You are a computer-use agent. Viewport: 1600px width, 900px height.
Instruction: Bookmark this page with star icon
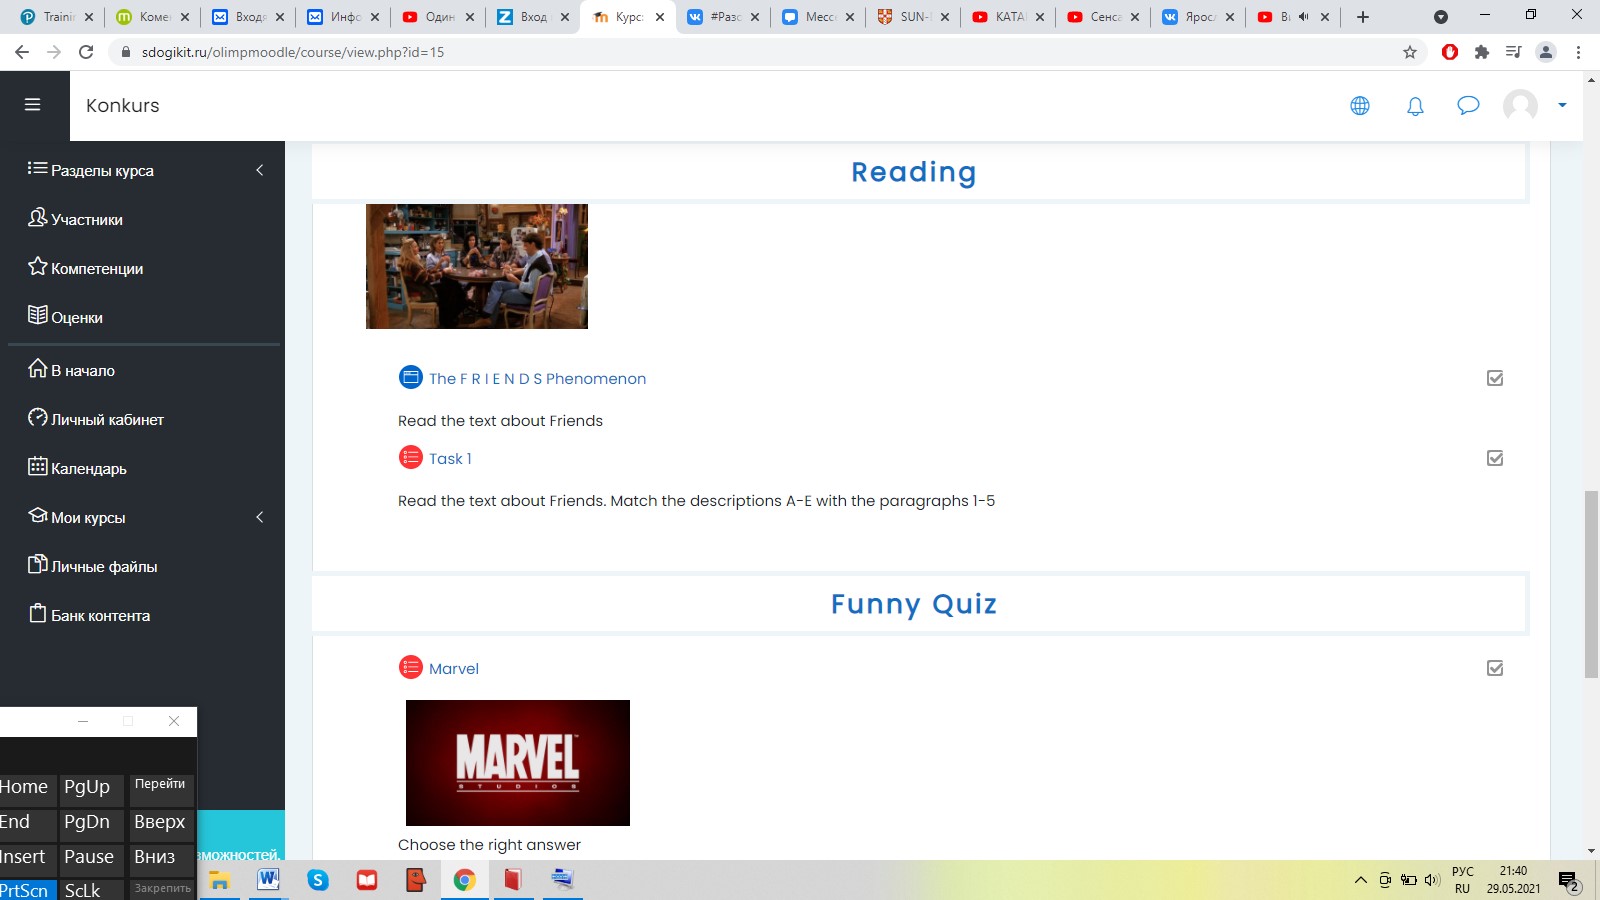1410,52
